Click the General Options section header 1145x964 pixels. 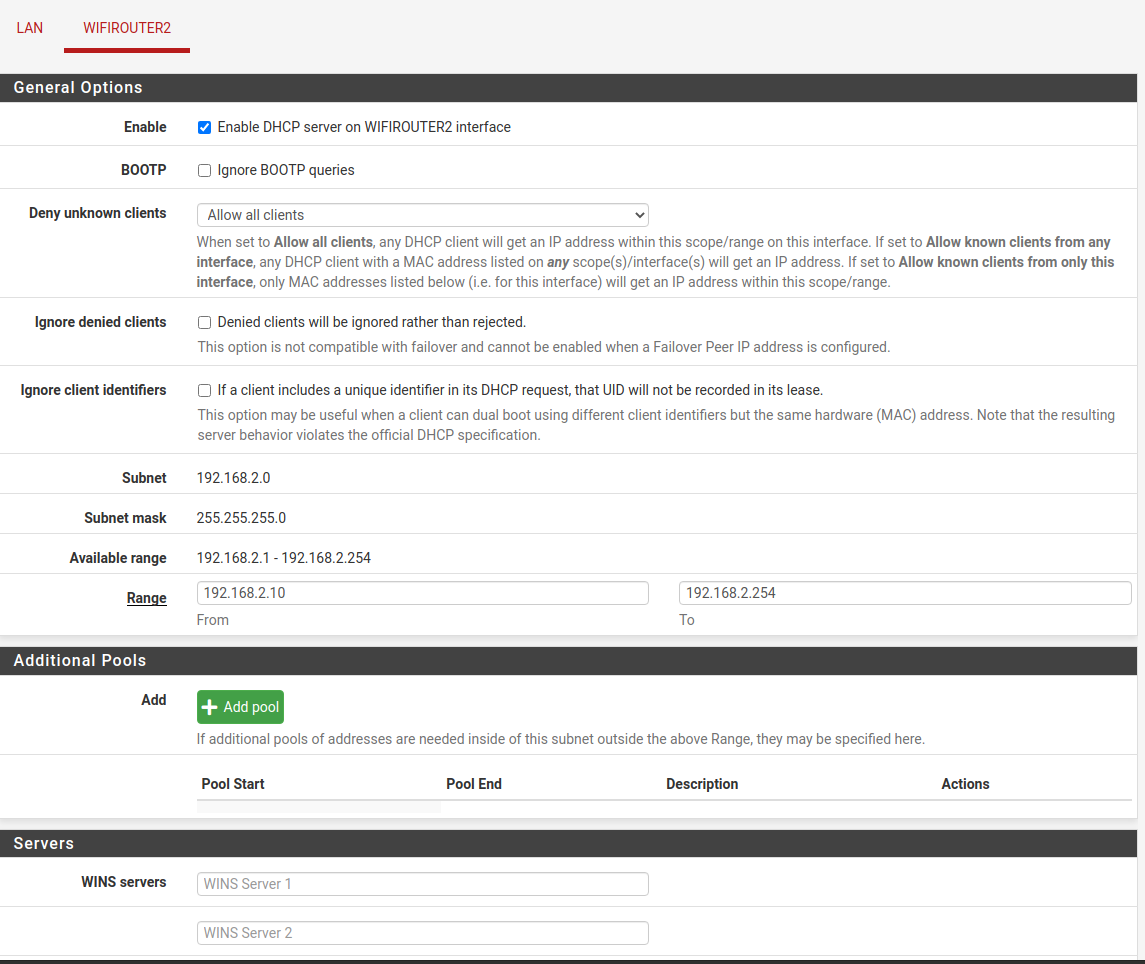pos(568,88)
